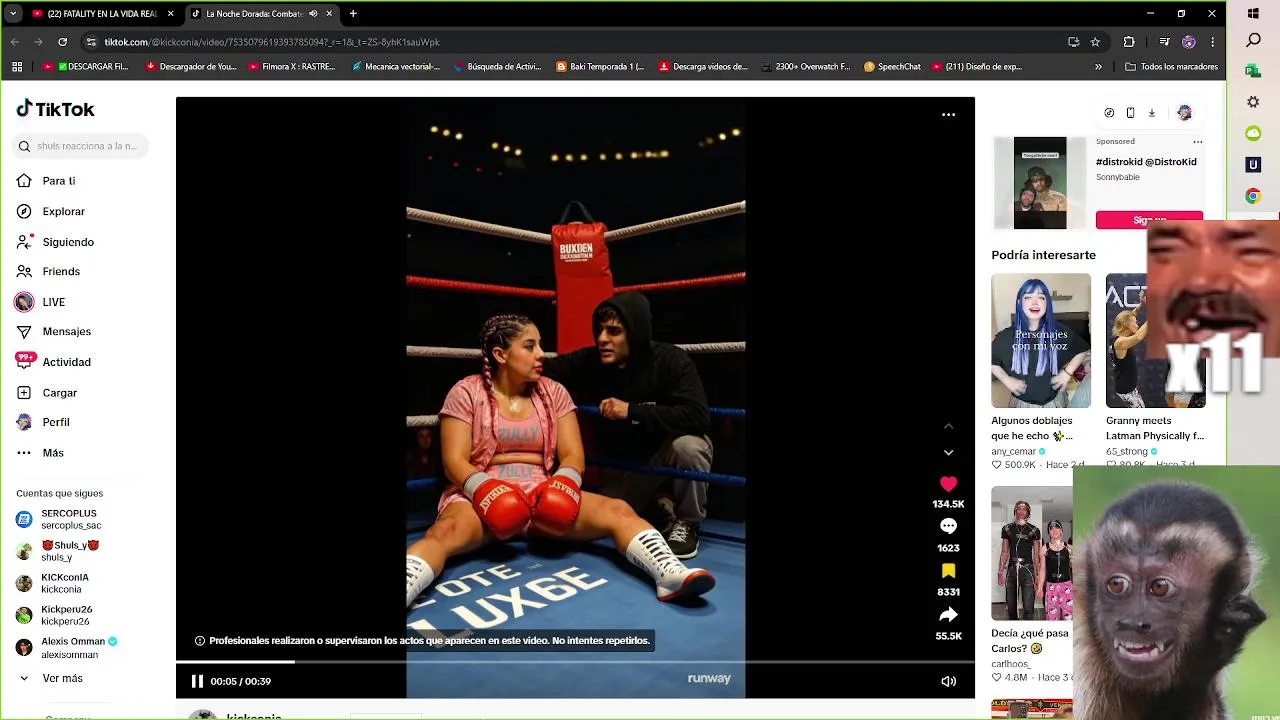Open the browser extensions icon

[1129, 42]
